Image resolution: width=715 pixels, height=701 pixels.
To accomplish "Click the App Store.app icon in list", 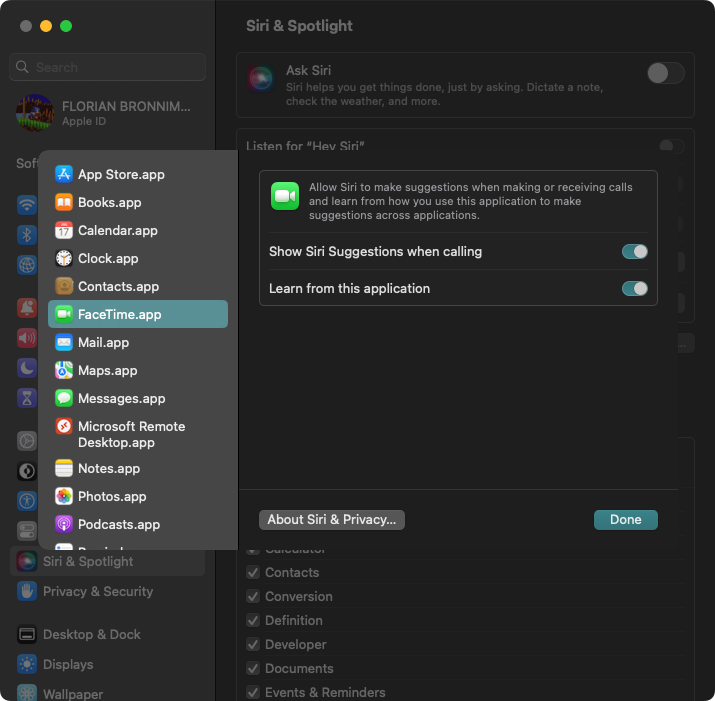I will pyautogui.click(x=64, y=174).
